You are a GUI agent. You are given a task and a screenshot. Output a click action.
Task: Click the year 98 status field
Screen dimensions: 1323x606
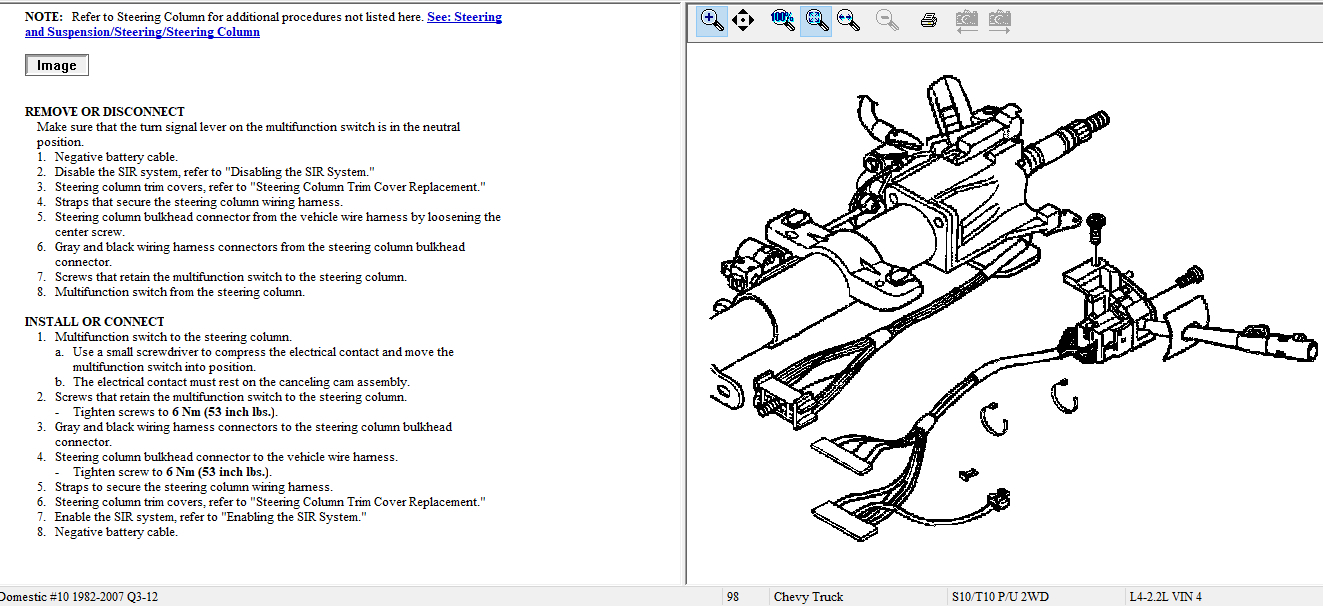click(x=733, y=597)
